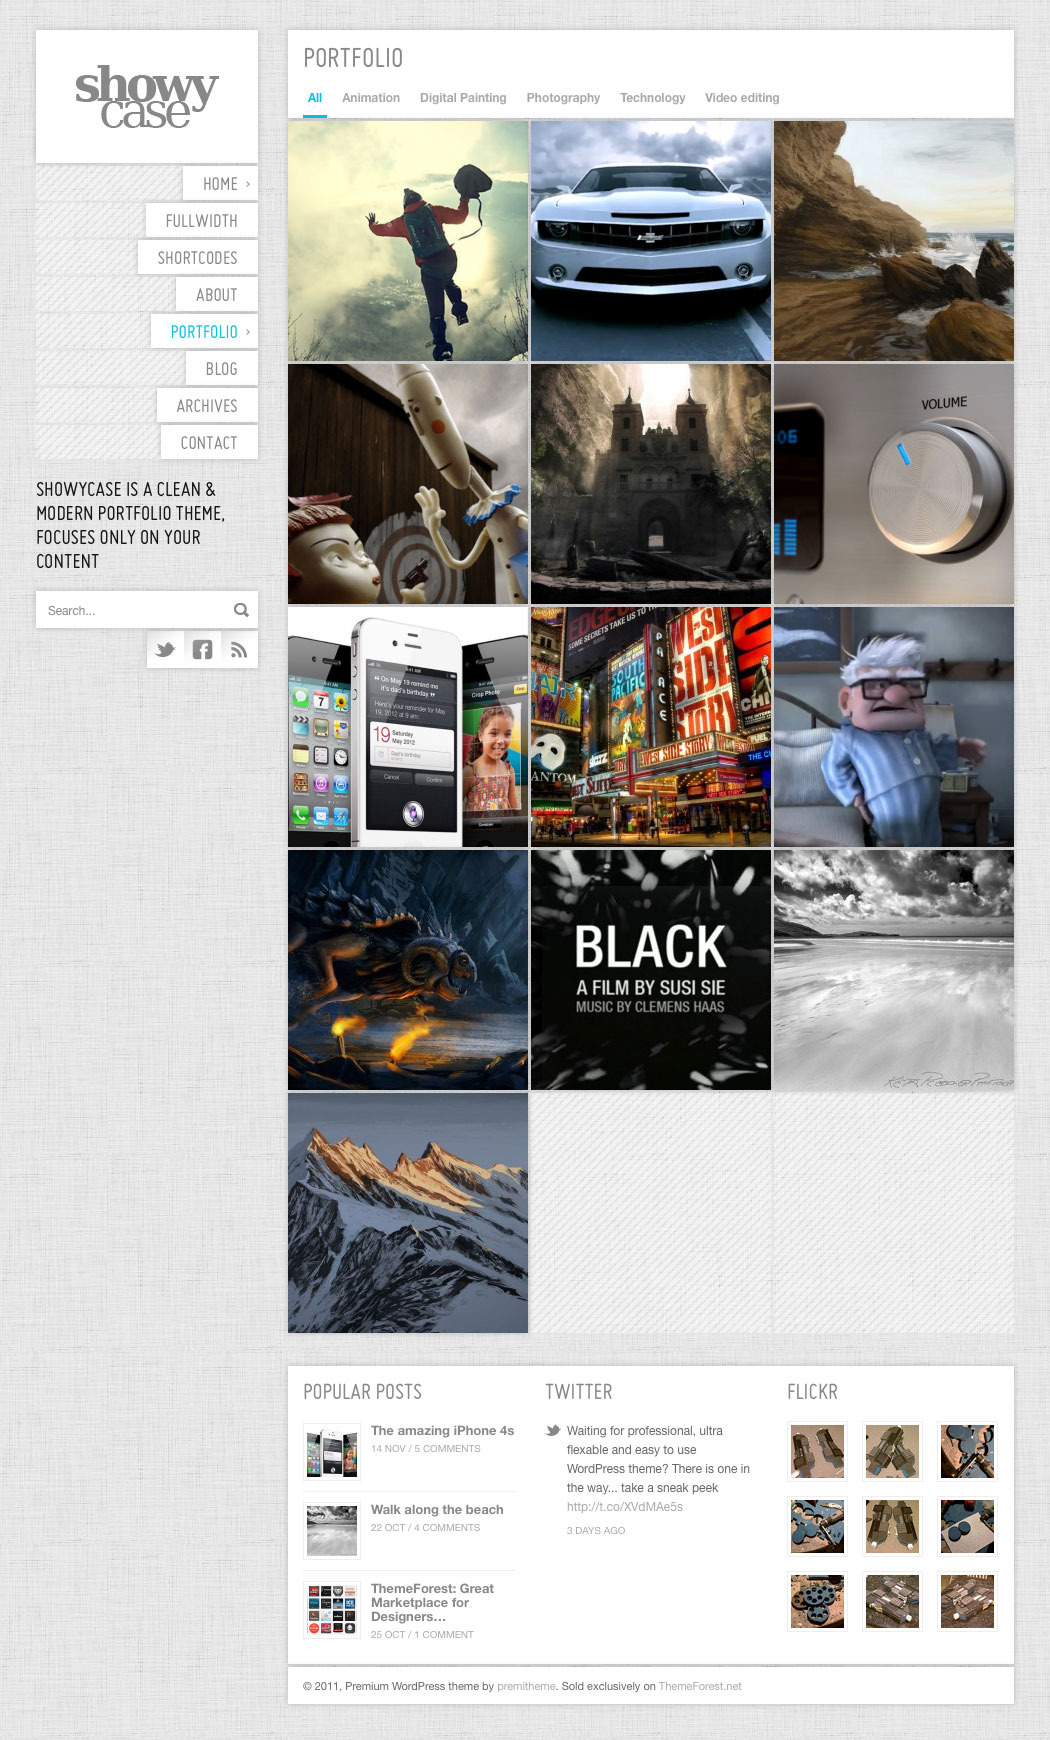Click the '3 DAYS AGO' tweet timestamp

click(x=596, y=1531)
